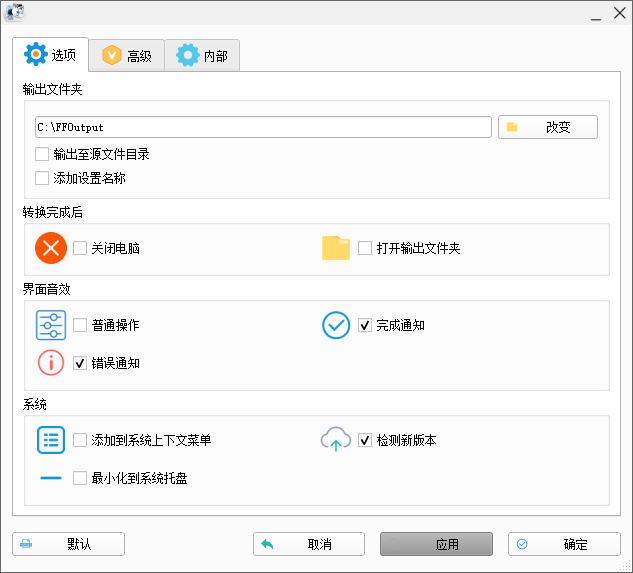The height and width of the screenshot is (573, 633).
Task: Click the red info icon beside 错误通知
Action: pyautogui.click(x=51, y=363)
